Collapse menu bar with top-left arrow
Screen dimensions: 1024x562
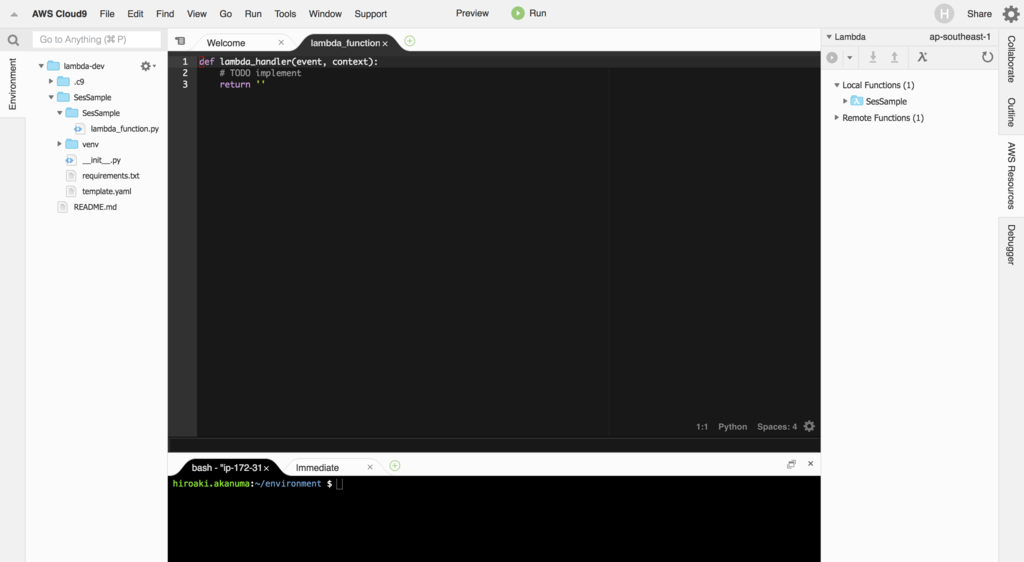[x=14, y=14]
